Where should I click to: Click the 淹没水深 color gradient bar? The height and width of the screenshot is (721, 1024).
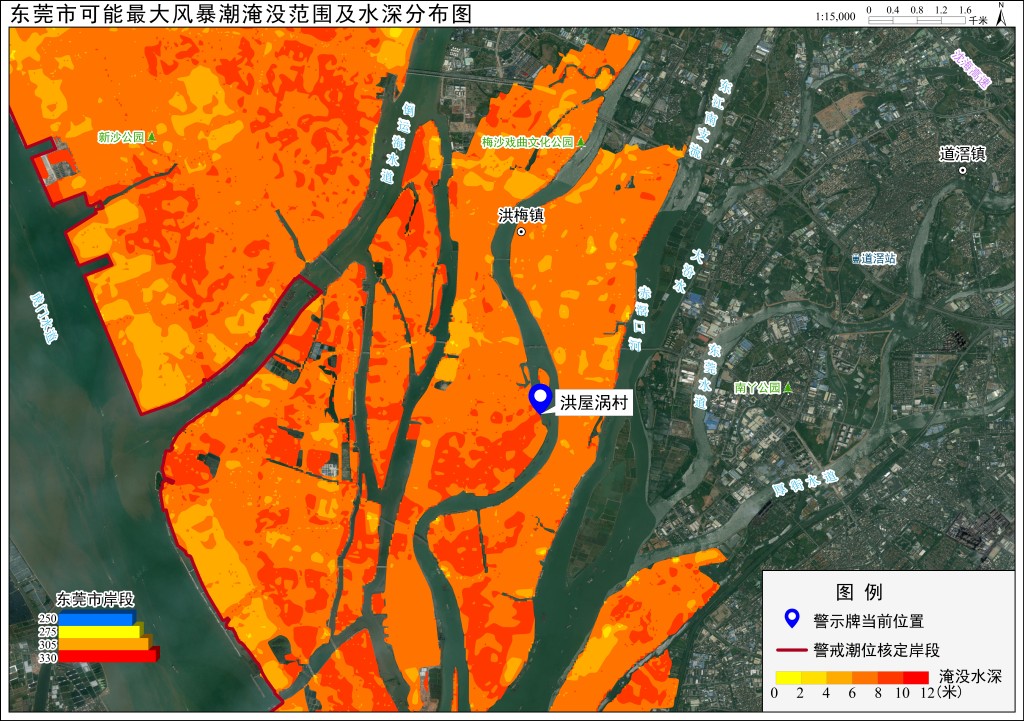[852, 677]
